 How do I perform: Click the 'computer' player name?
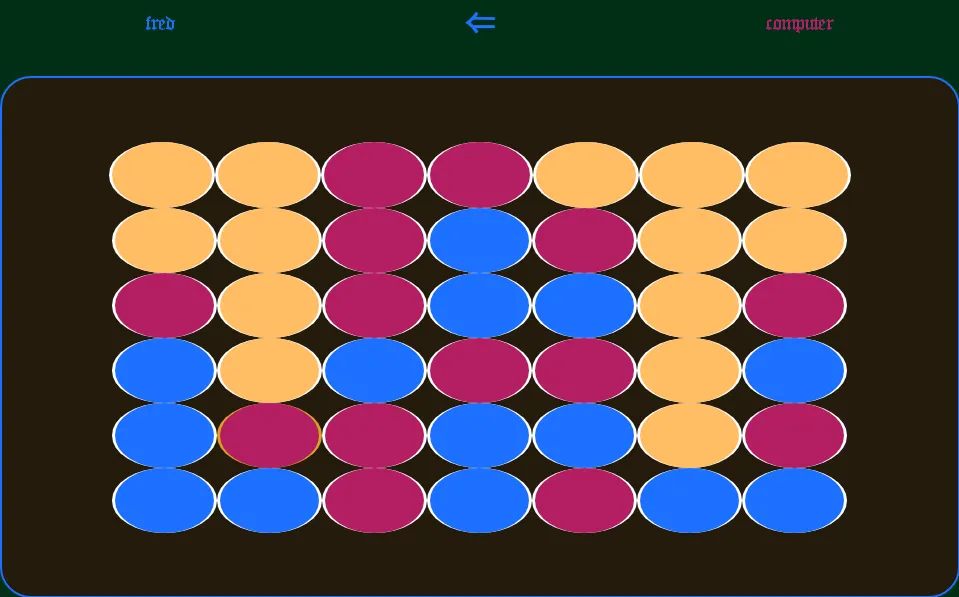[x=799, y=24]
